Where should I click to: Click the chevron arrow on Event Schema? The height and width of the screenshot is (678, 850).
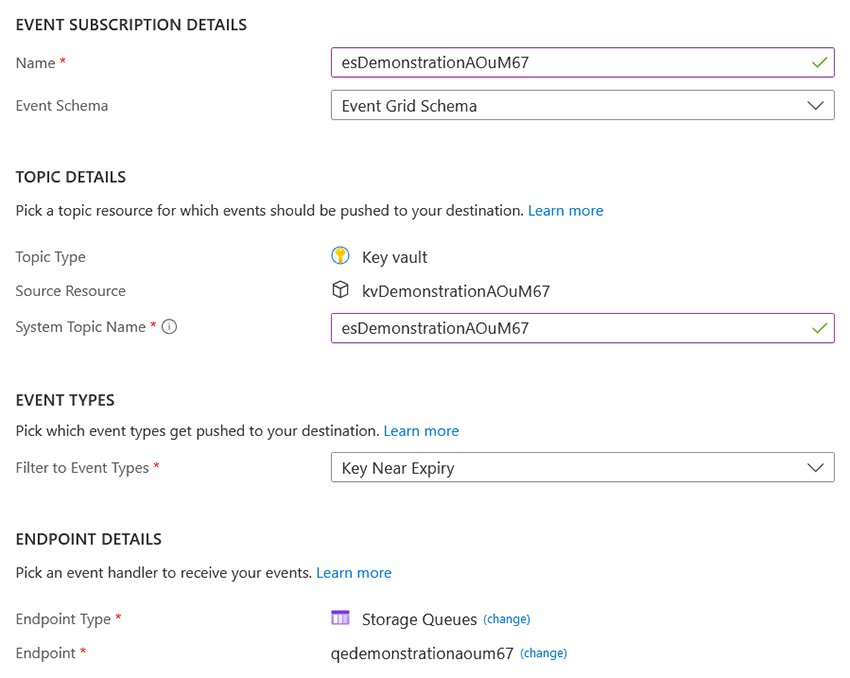817,105
